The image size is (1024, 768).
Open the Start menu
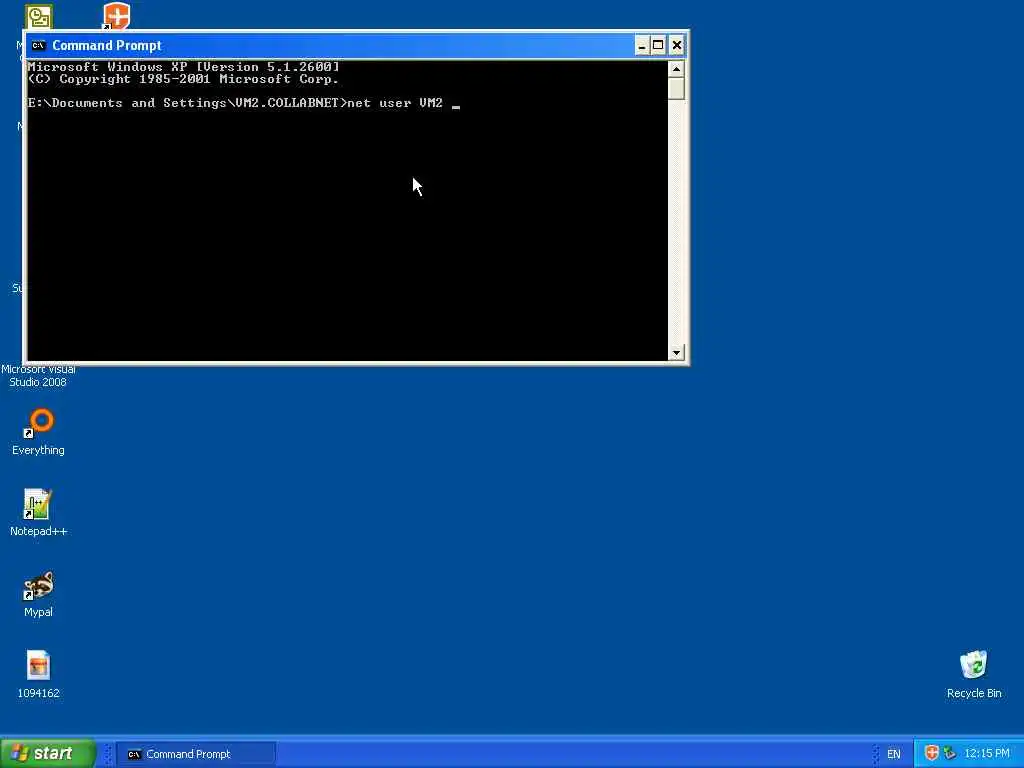coord(48,753)
